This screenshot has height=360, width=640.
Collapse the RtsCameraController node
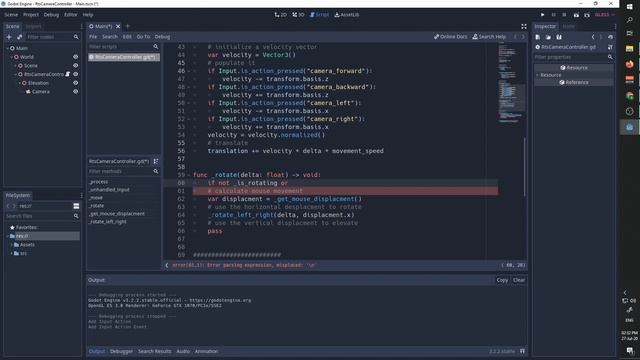pos(16,74)
